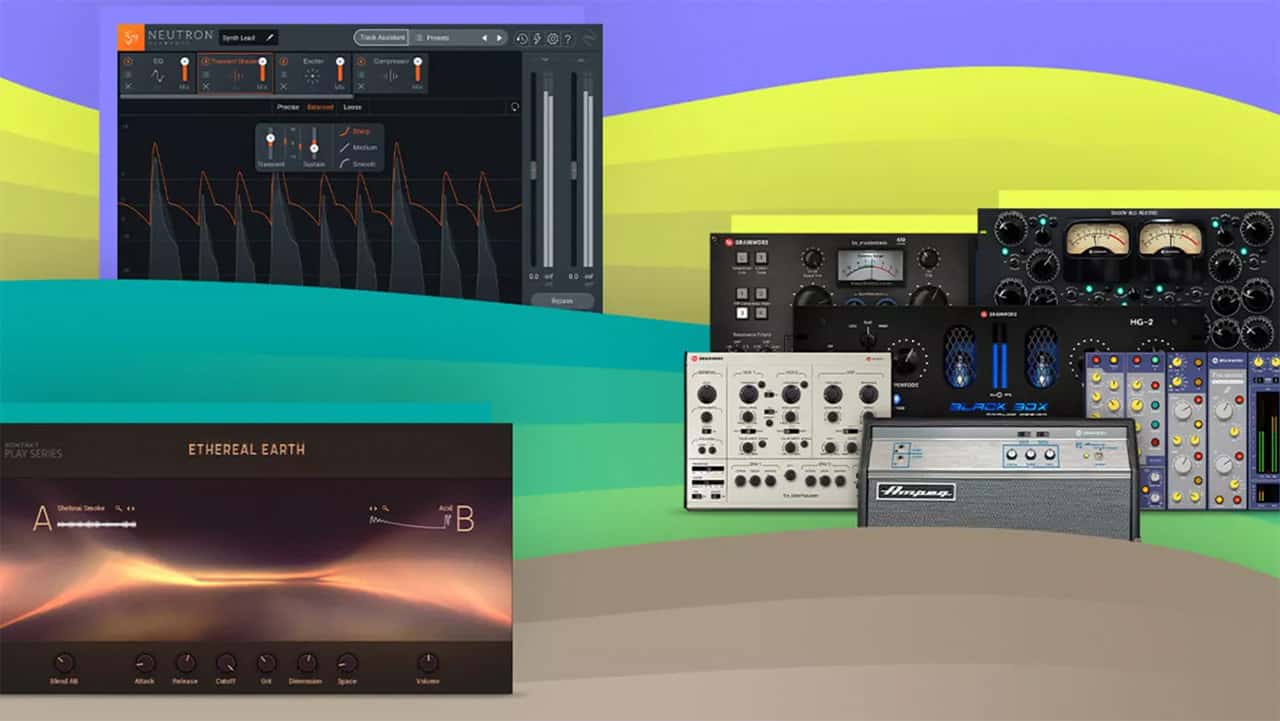The width and height of the screenshot is (1280, 721).
Task: Open Neutron settings gear icon
Action: [552, 39]
